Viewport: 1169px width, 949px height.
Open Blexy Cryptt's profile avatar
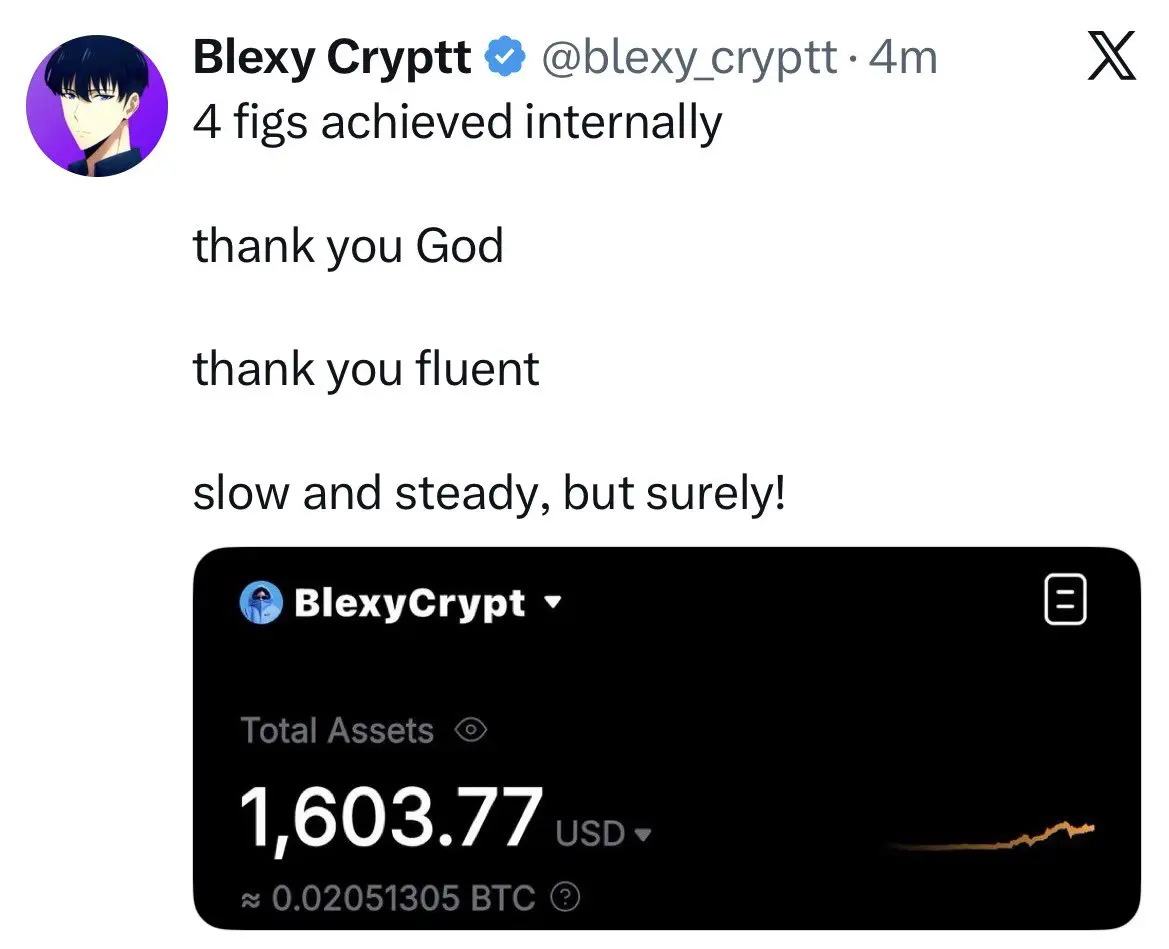coord(97,106)
